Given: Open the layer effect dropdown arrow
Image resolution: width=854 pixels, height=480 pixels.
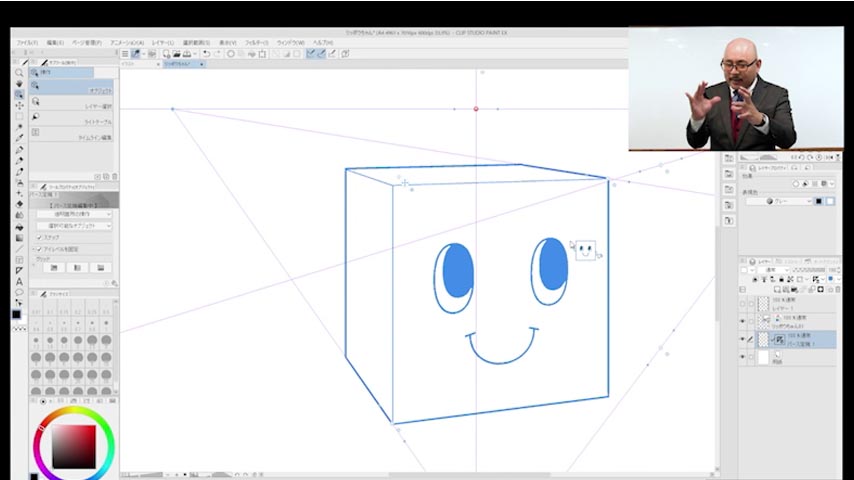Looking at the screenshot, I should pos(832,184).
